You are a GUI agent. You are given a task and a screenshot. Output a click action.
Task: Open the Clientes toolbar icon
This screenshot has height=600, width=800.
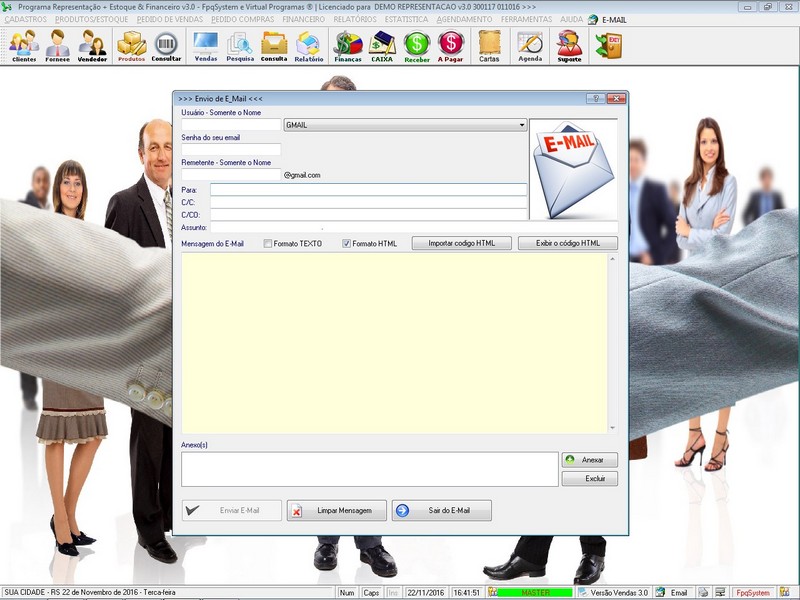pyautogui.click(x=24, y=46)
